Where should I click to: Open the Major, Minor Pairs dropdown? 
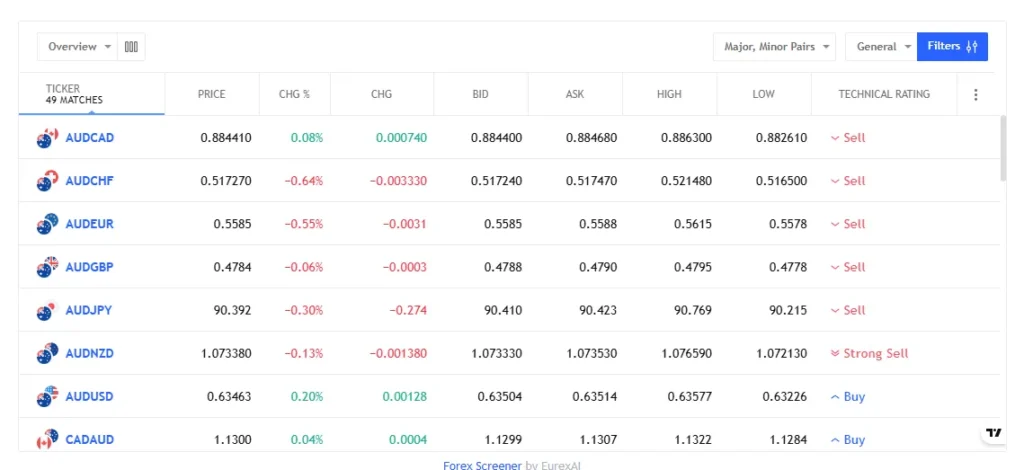773,47
